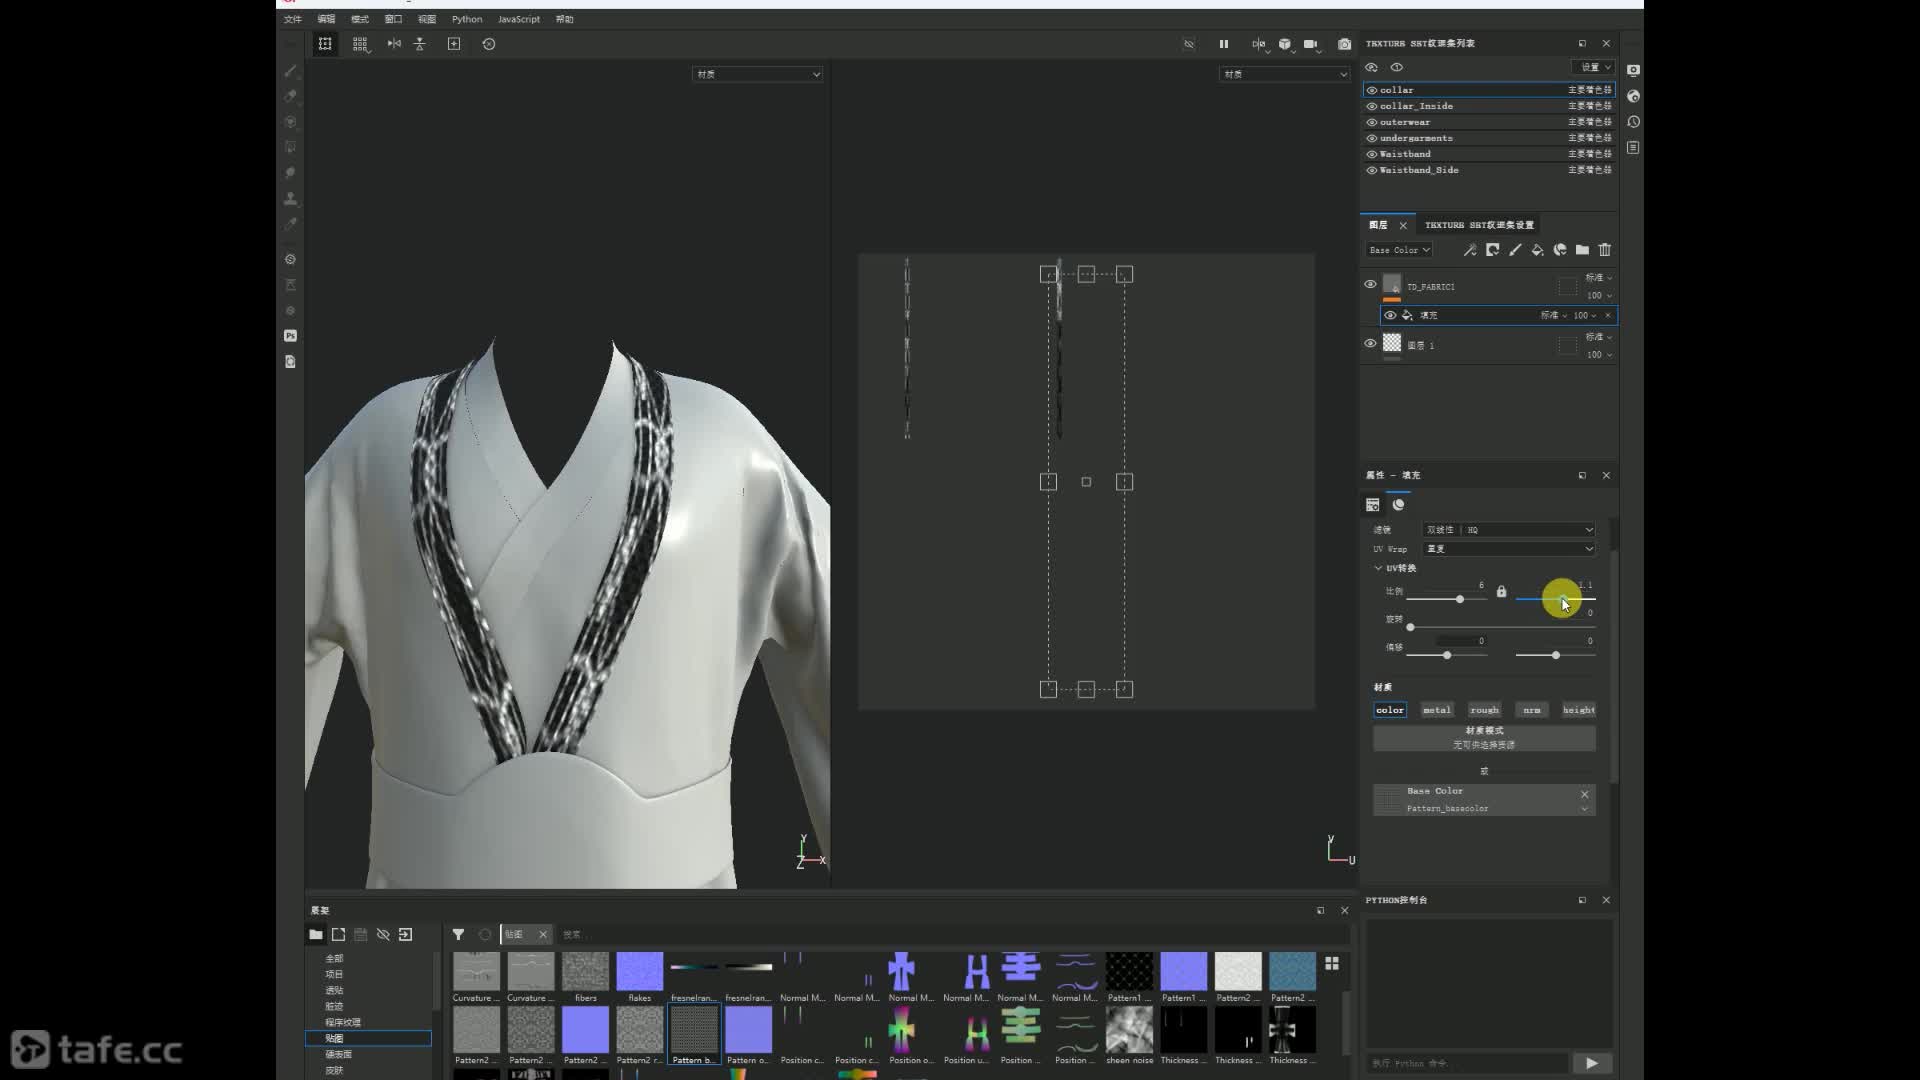Collapse the UV转换 section

pos(1378,568)
